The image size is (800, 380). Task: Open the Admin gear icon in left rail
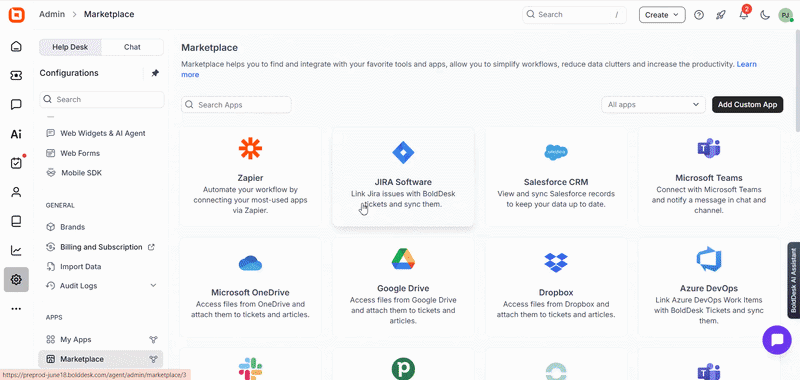16,280
